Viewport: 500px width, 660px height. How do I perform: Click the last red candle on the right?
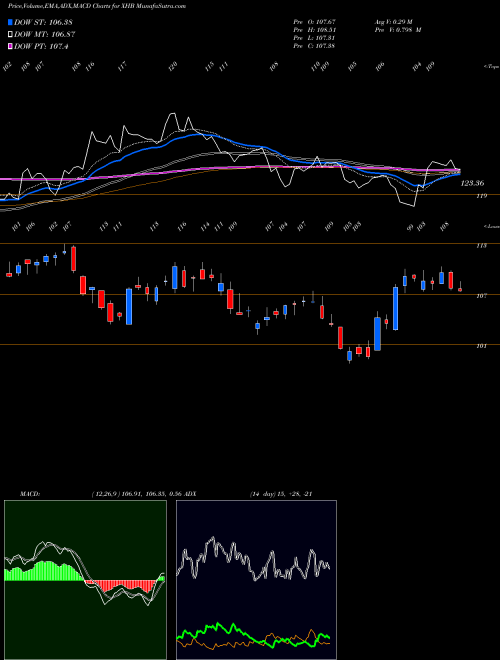pos(460,289)
